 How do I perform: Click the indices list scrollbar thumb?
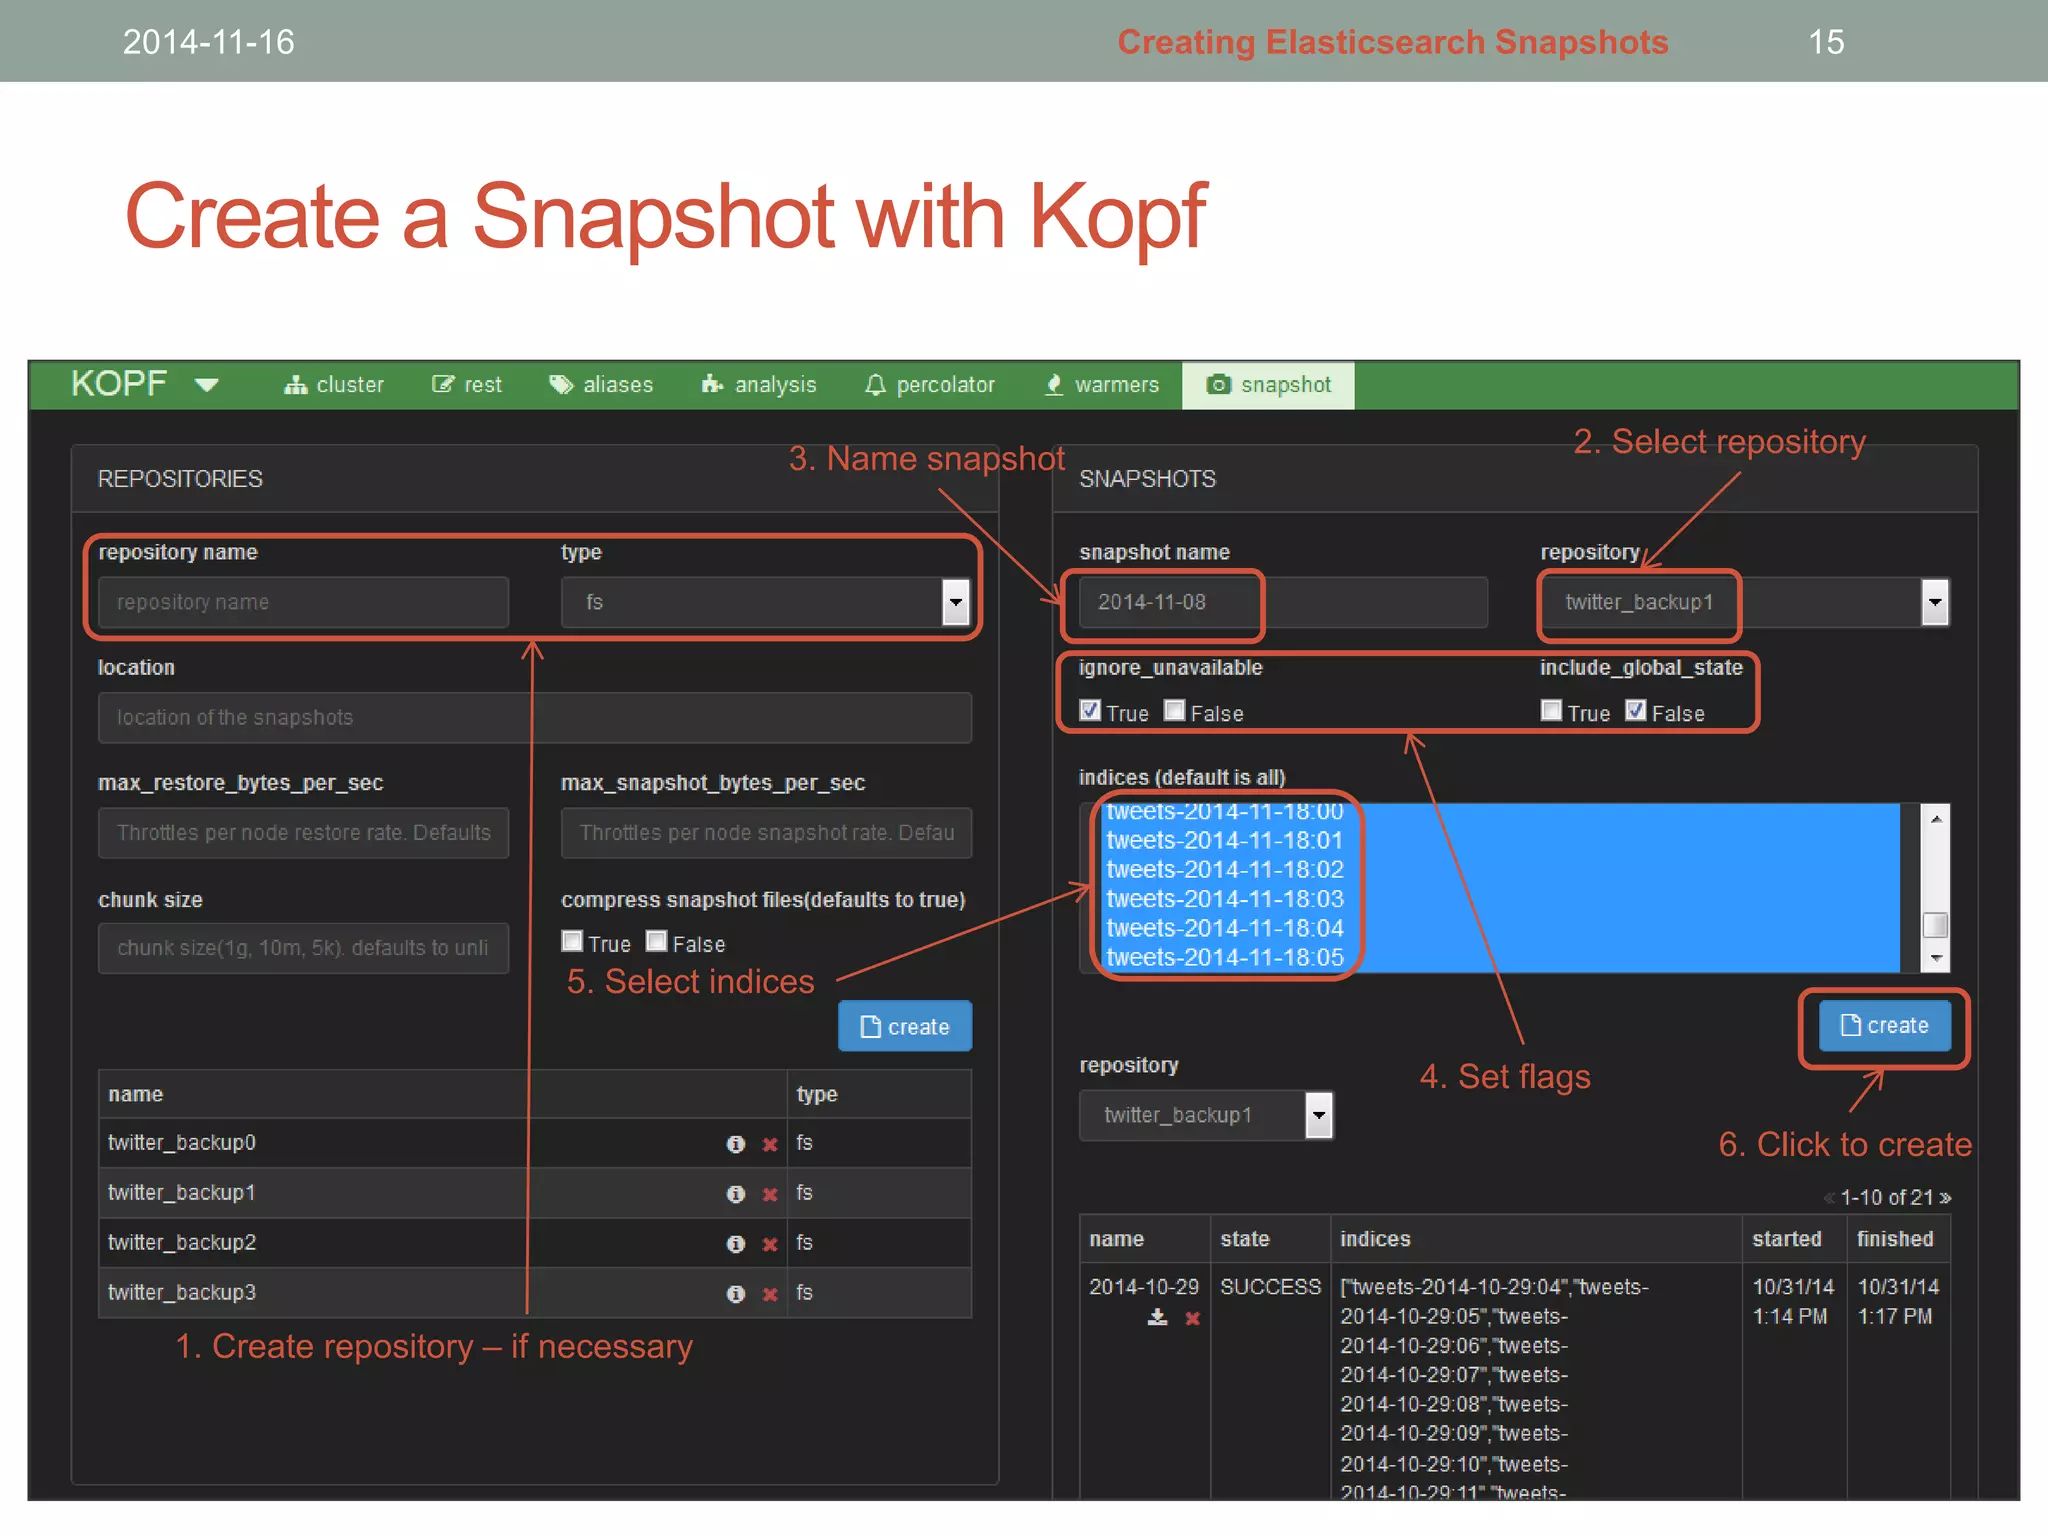point(1936,925)
